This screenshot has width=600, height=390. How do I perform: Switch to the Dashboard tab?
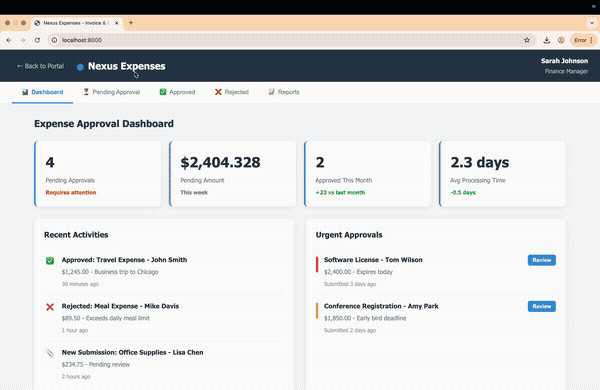pos(42,92)
